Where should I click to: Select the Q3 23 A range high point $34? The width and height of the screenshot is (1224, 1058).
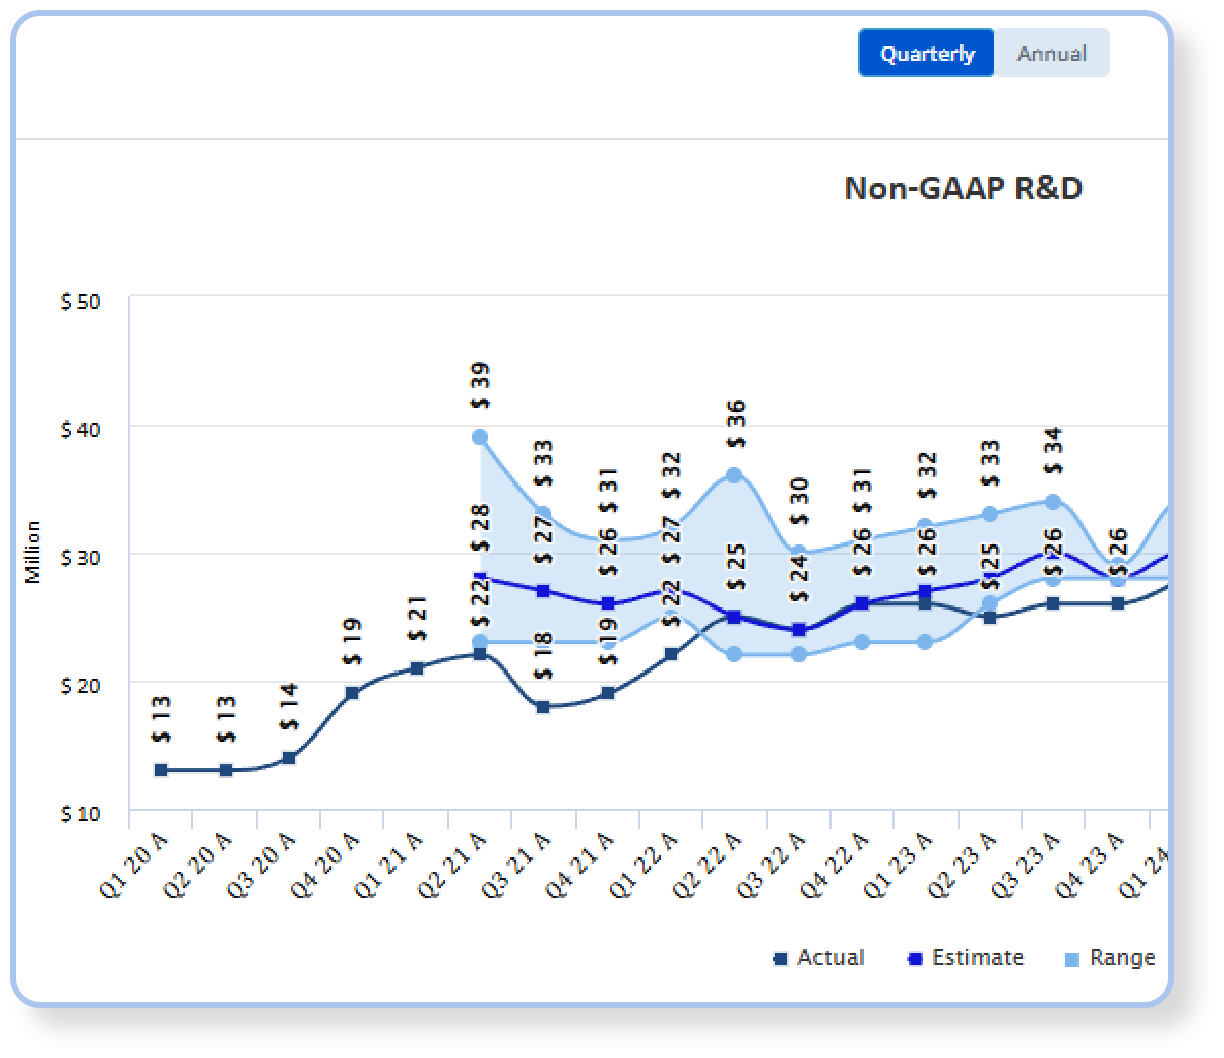[1053, 502]
